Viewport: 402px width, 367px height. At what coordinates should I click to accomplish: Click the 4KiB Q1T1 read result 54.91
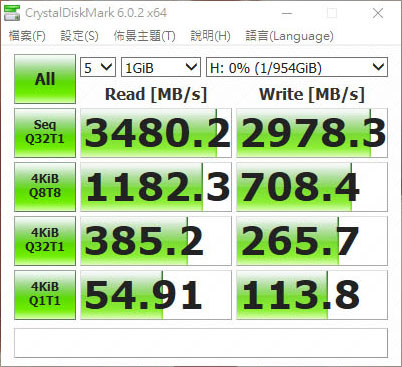click(x=156, y=295)
